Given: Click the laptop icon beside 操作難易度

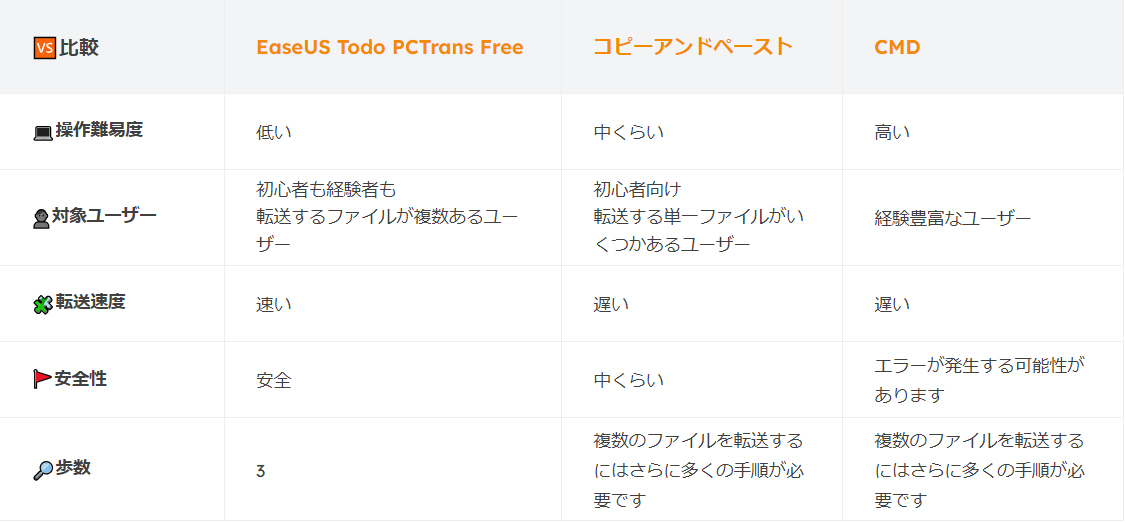Looking at the screenshot, I should click(x=43, y=132).
